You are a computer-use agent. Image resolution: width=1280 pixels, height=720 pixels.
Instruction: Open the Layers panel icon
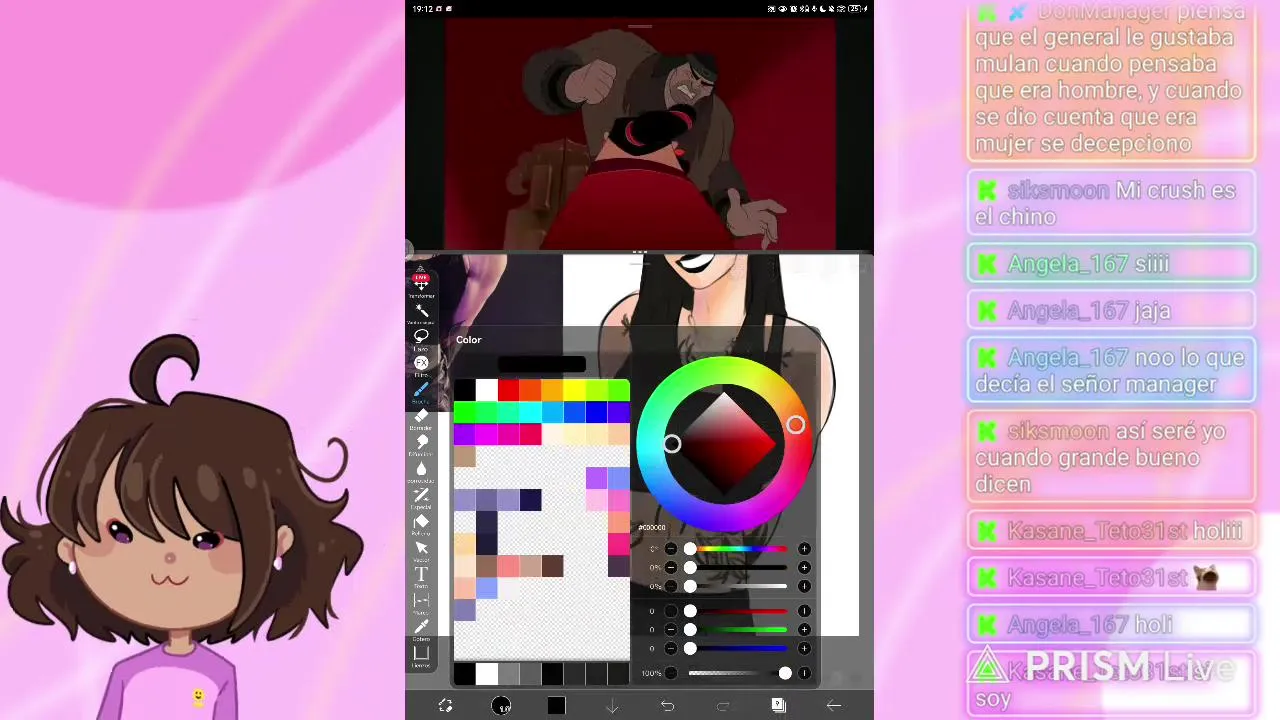(778, 706)
